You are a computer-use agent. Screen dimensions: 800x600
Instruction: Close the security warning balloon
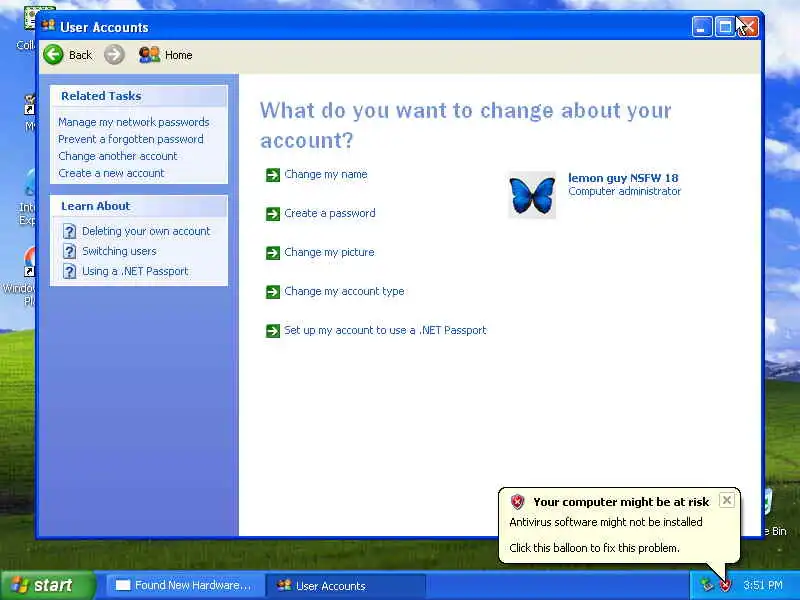coord(727,500)
